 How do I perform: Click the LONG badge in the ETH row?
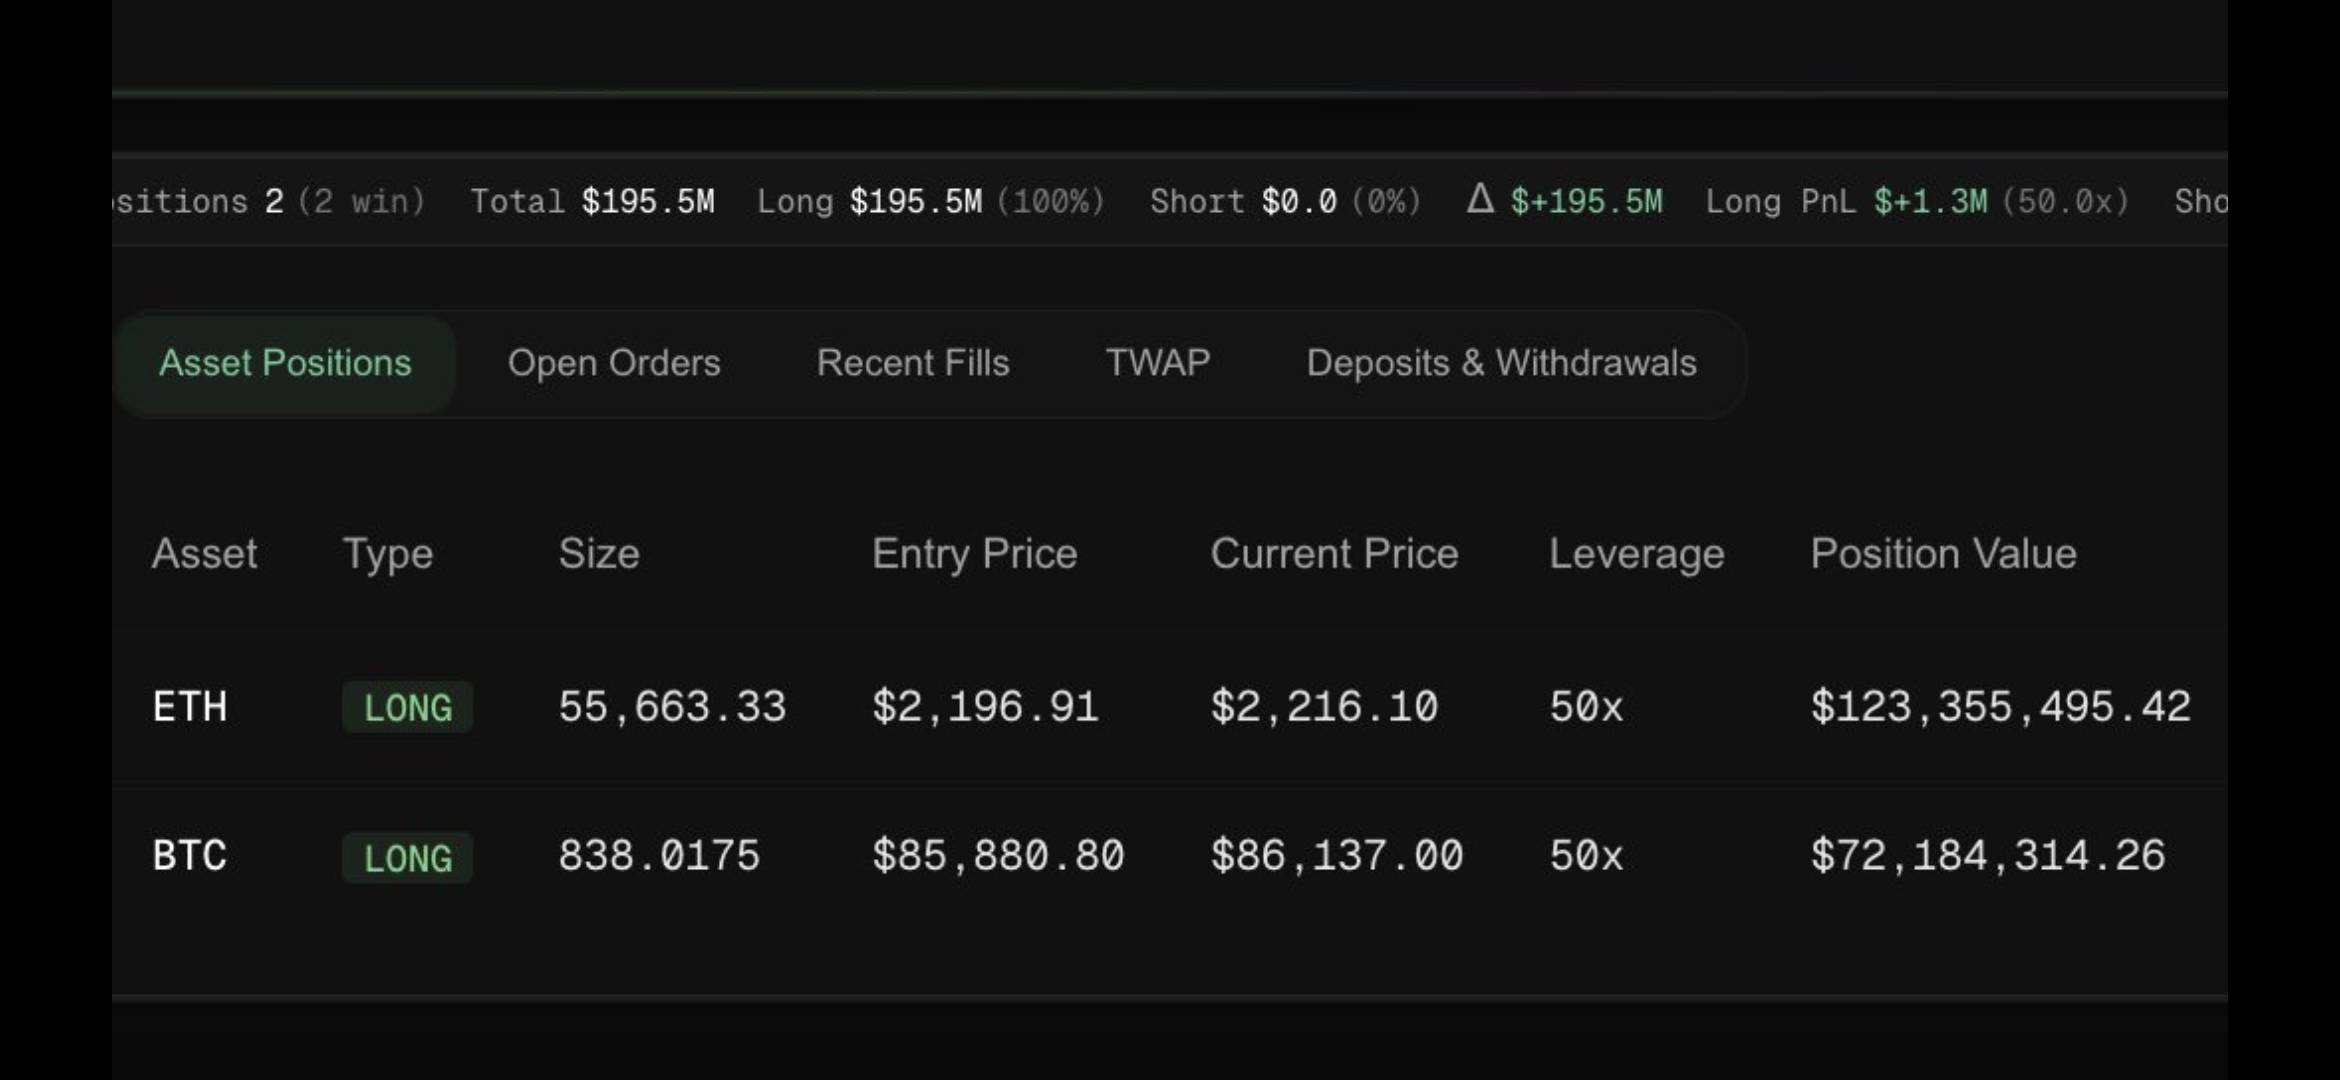[x=407, y=708]
